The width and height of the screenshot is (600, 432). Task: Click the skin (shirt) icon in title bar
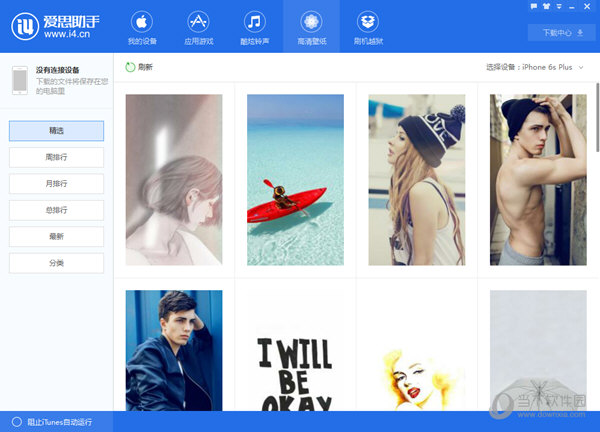[x=546, y=6]
